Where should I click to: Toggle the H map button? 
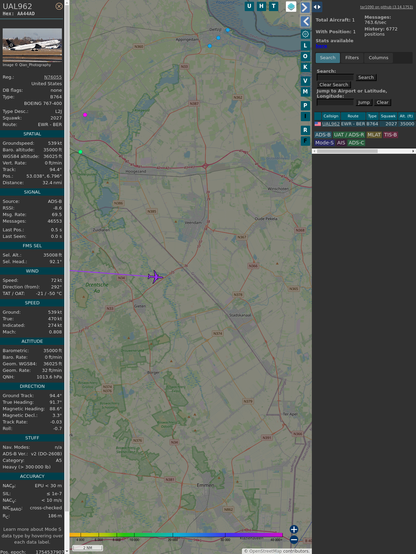pos(261,6)
